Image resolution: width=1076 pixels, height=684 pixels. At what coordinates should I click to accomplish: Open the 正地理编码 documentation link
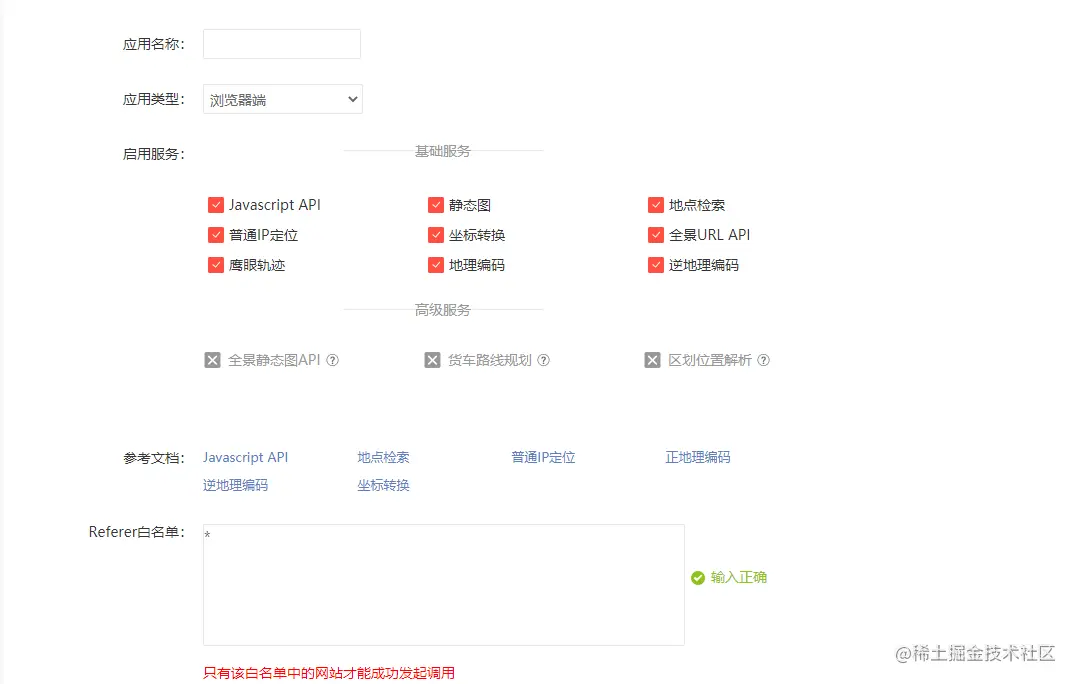(x=697, y=457)
